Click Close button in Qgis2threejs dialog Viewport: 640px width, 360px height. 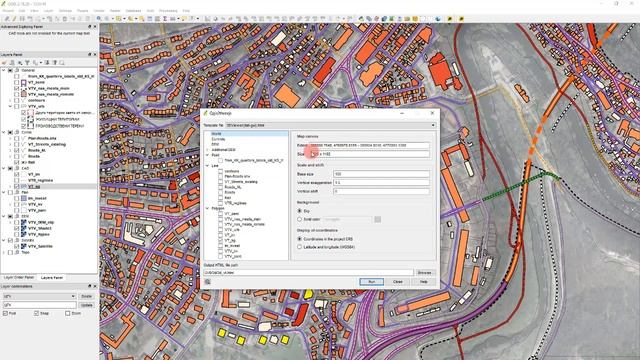click(x=398, y=282)
